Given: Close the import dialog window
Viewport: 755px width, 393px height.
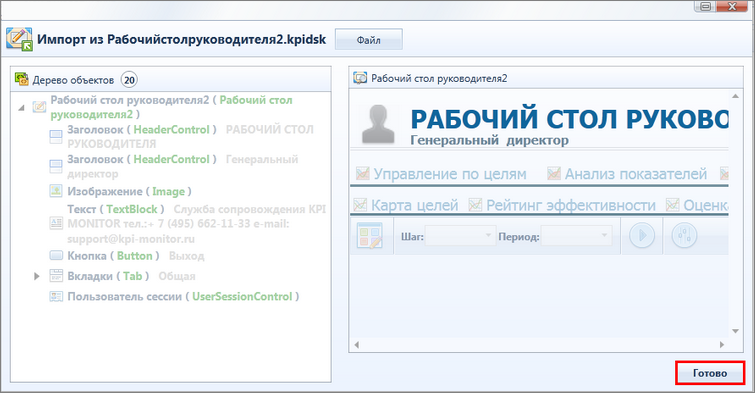Looking at the screenshot, I should [732, 6].
